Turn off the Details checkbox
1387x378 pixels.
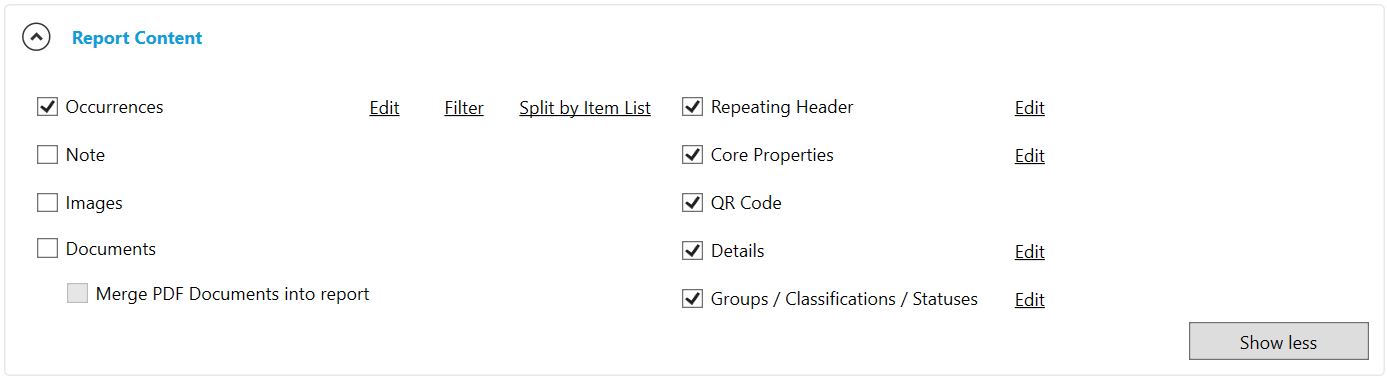(692, 251)
